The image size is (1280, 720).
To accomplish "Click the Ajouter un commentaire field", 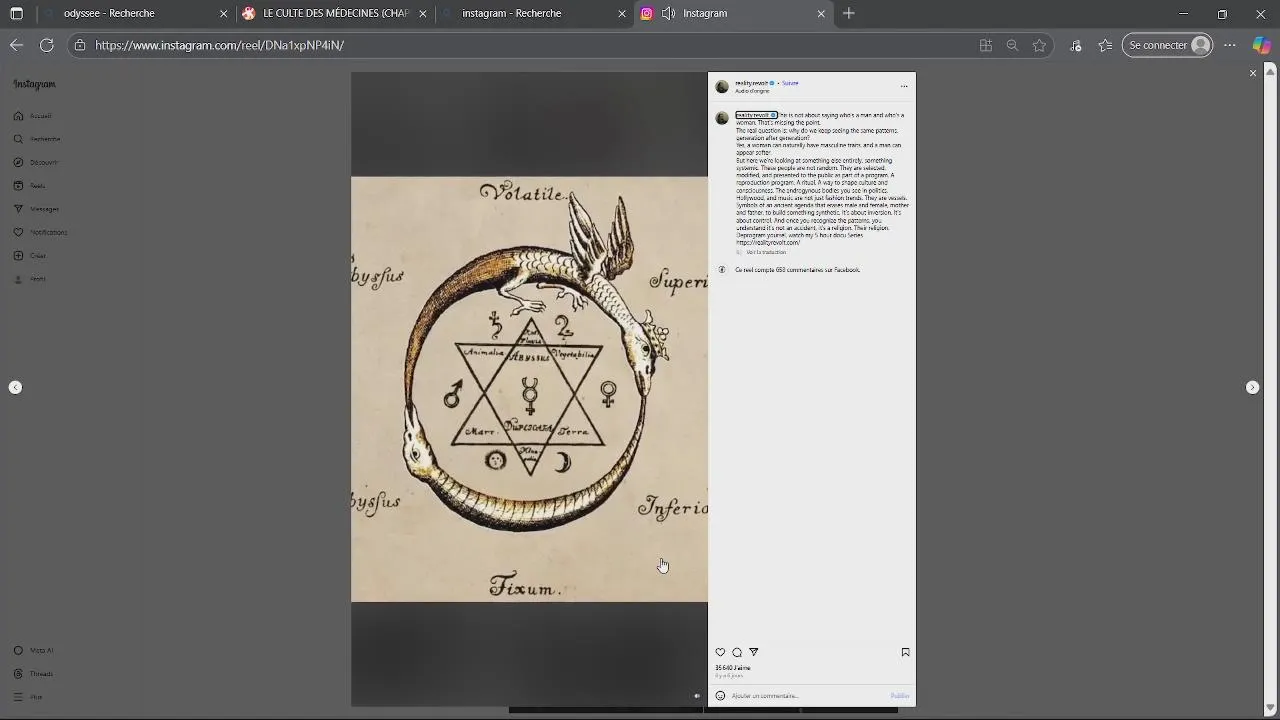I will 808,696.
